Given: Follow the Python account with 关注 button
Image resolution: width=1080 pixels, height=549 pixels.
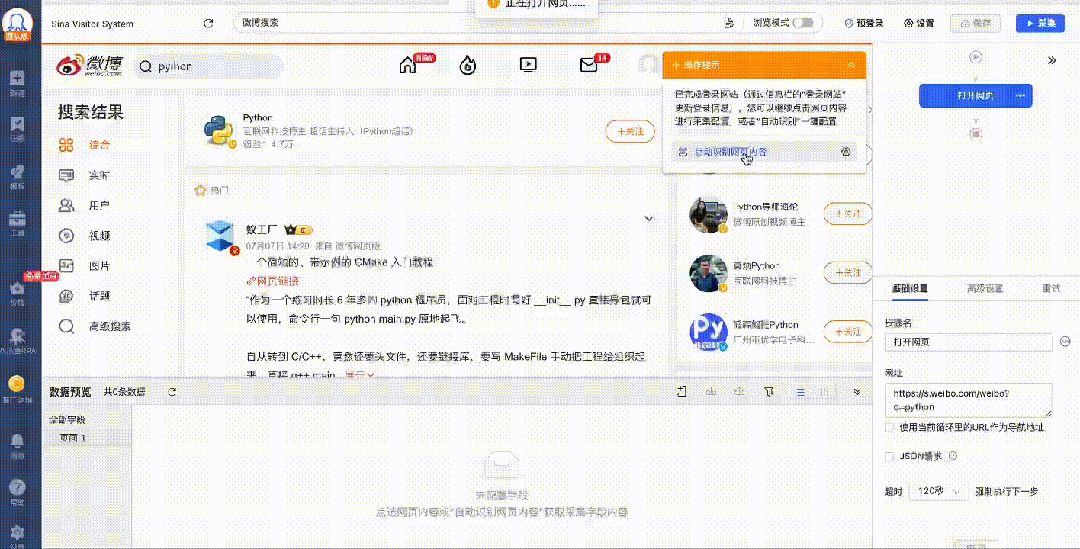Looking at the screenshot, I should pyautogui.click(x=630, y=131).
